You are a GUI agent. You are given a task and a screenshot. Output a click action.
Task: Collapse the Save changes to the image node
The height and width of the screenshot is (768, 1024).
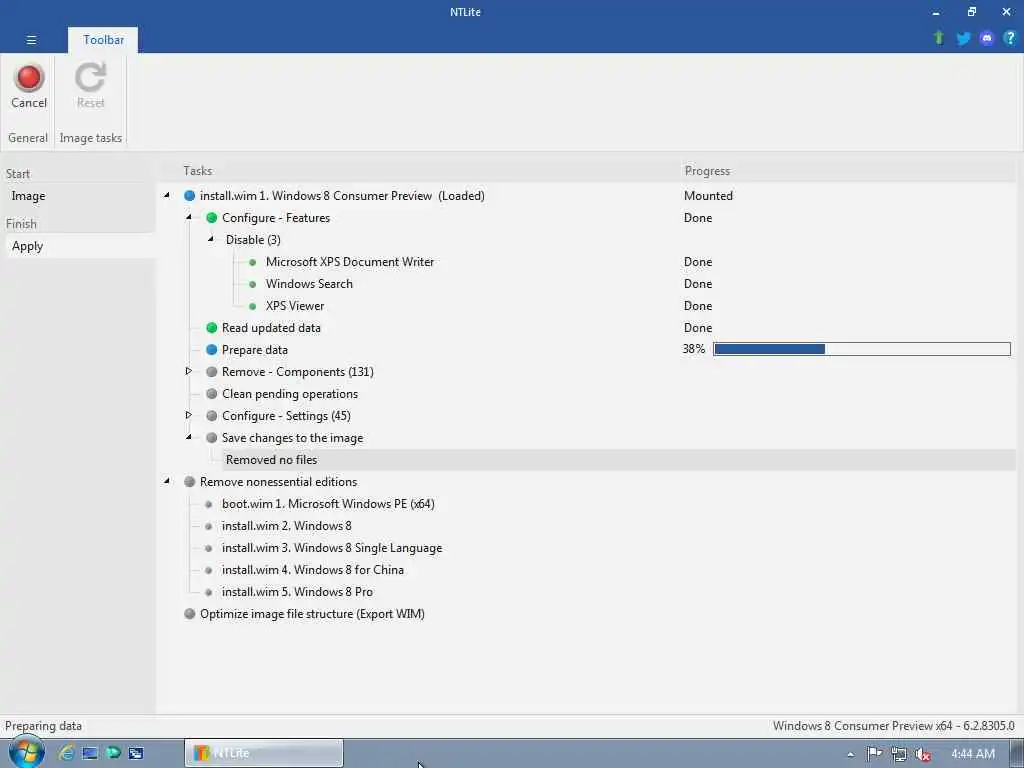[189, 437]
